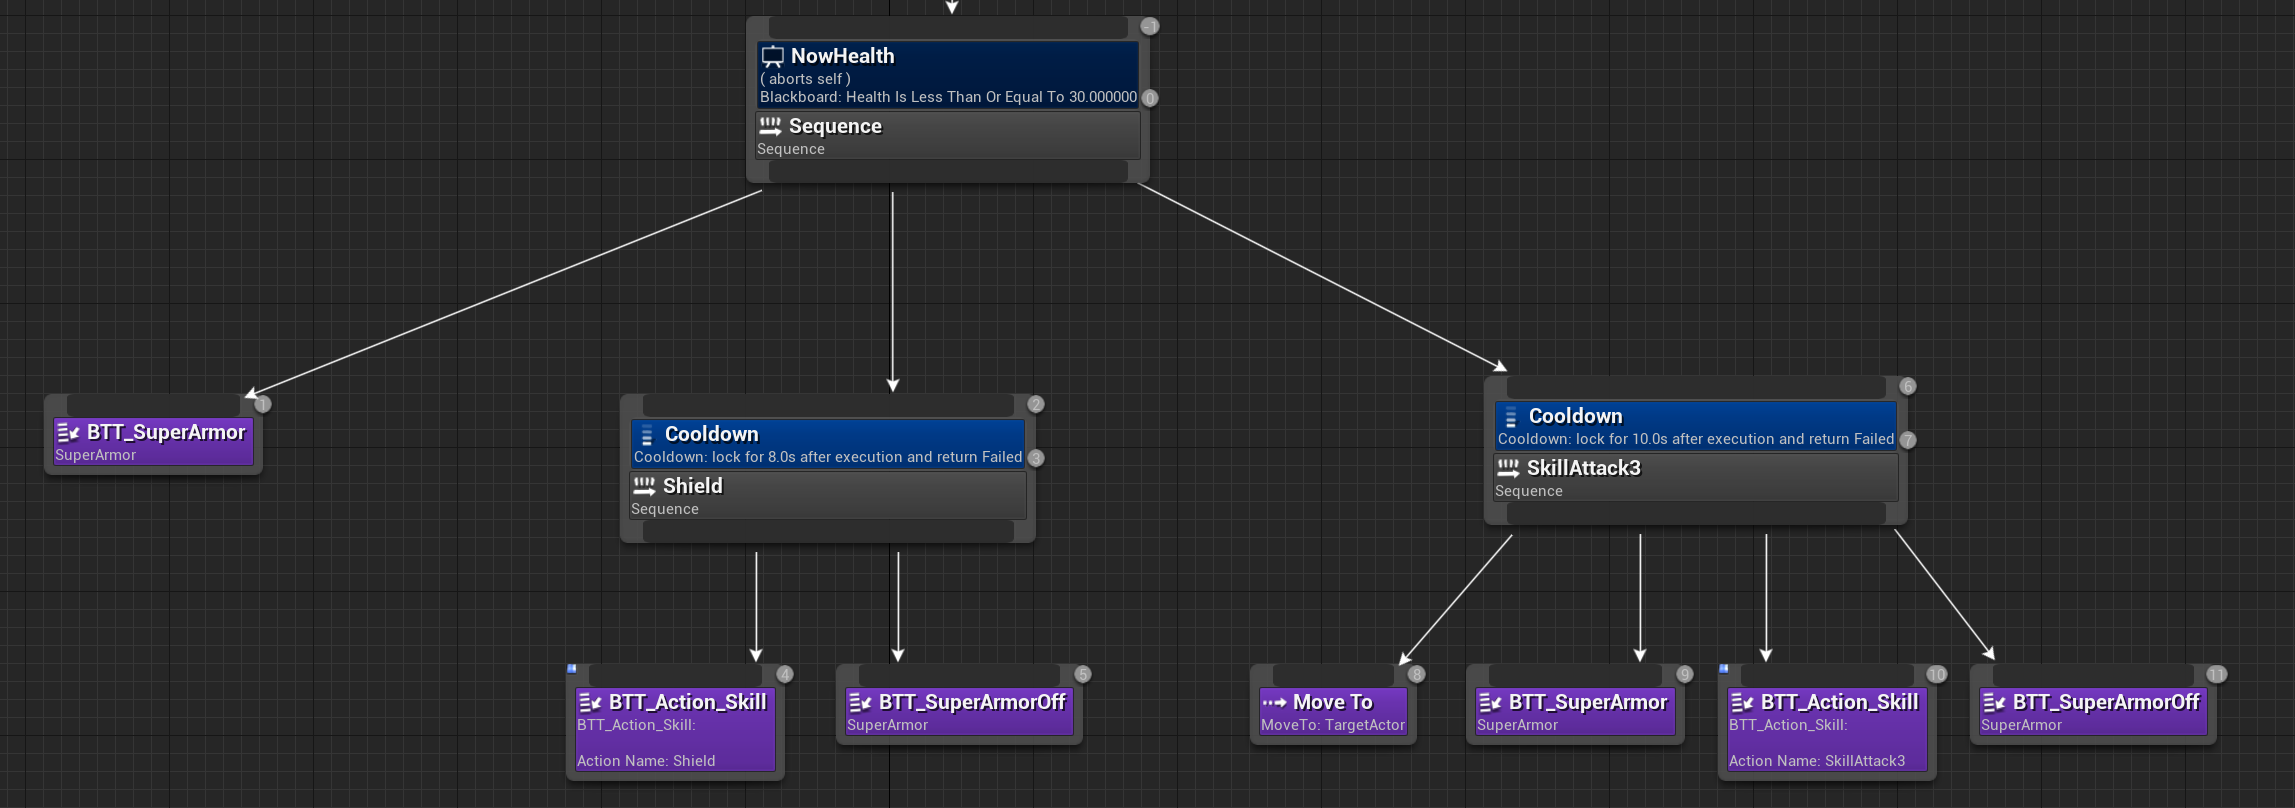2295x808 pixels.
Task: Click the Blackboard Health condition text
Action: pyautogui.click(x=948, y=97)
